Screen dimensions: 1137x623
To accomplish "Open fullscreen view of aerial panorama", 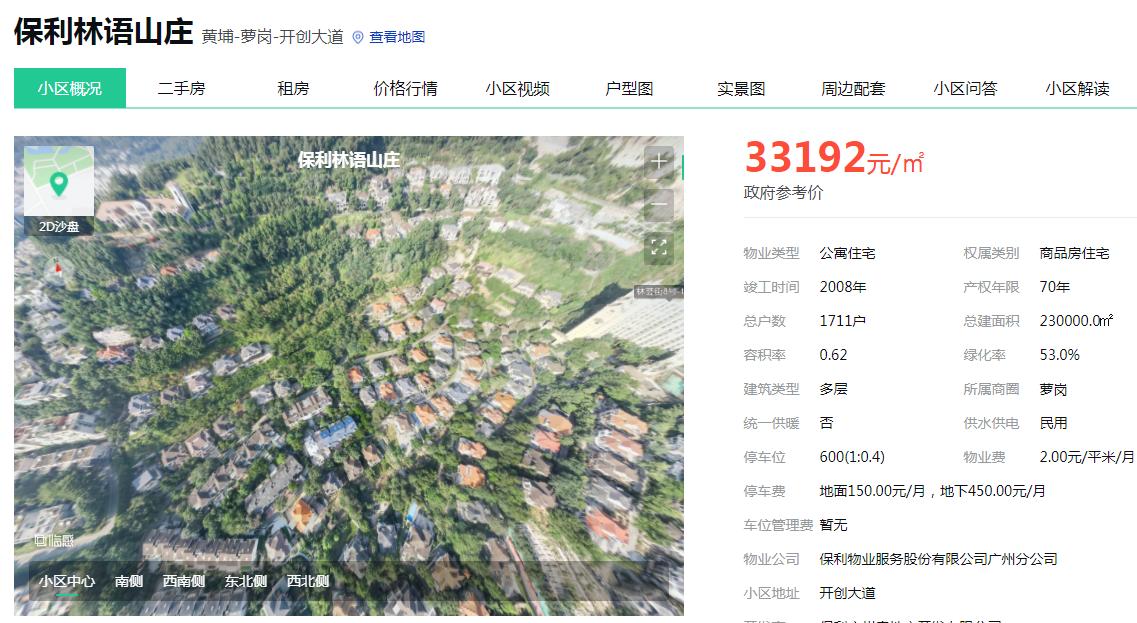I will click(658, 247).
